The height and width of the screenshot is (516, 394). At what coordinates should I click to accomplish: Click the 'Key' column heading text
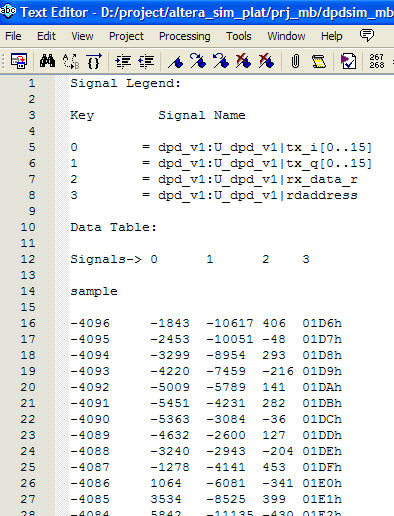pyautogui.click(x=82, y=115)
